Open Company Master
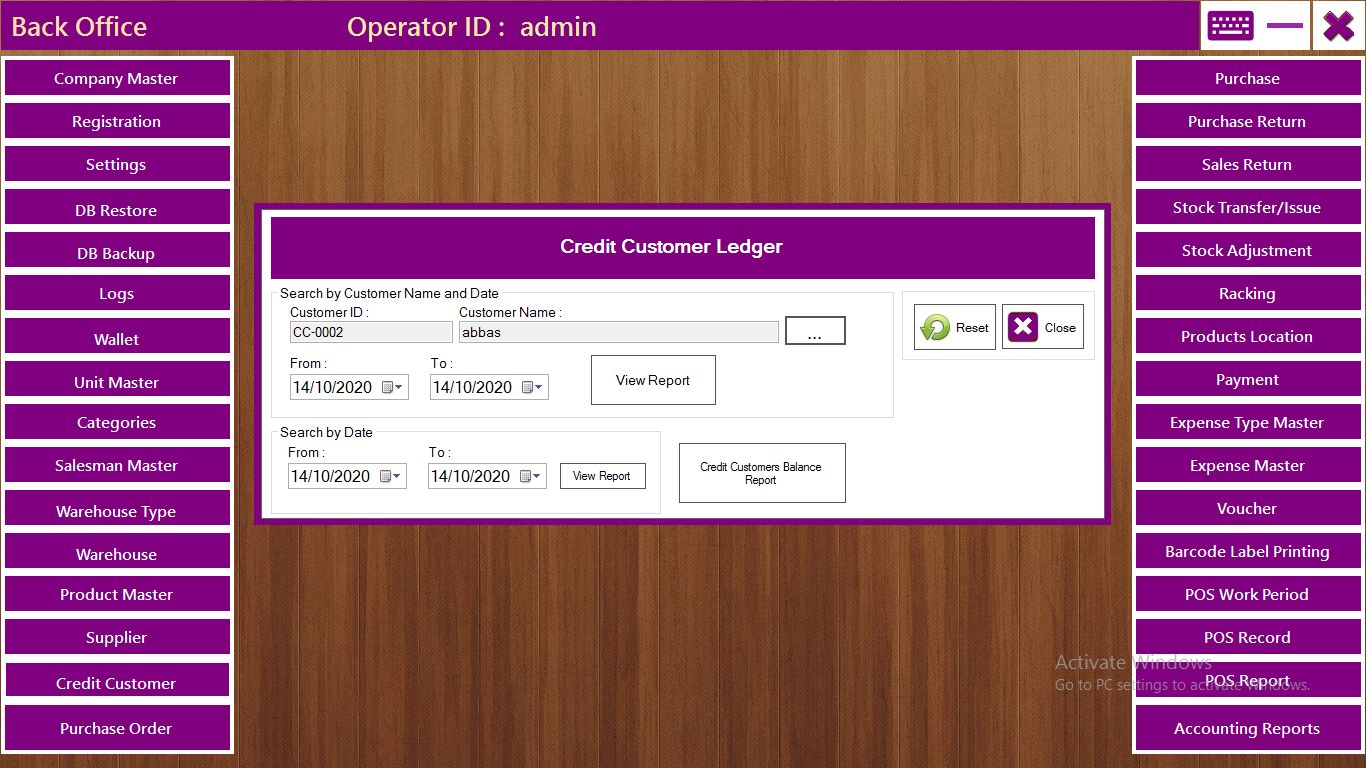Viewport: 1366px width, 768px height. point(117,78)
